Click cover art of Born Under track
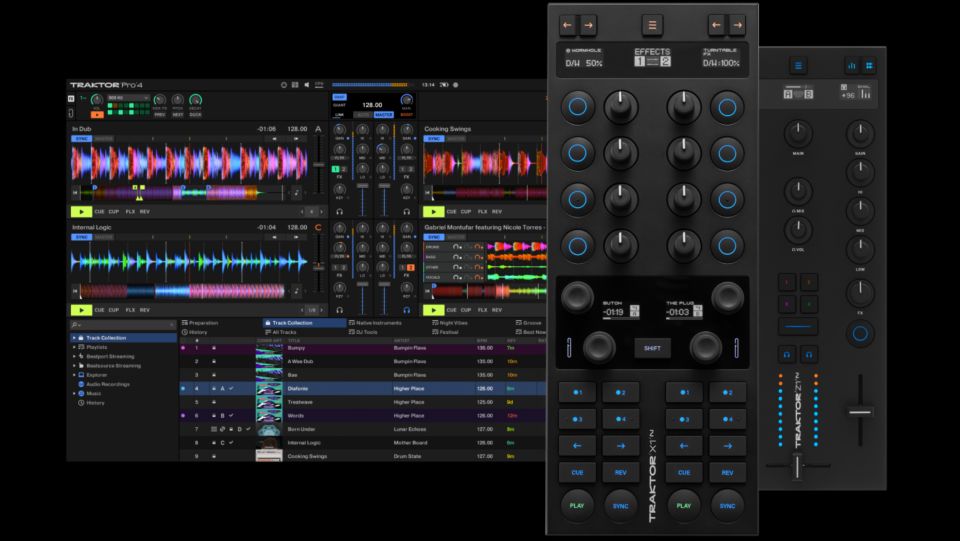Screen dimensions: 960x541 [x=269, y=429]
